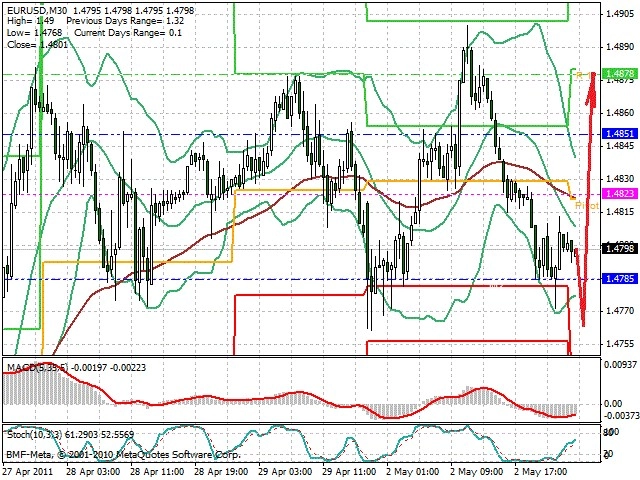Click the blue 1.4785 price label
Screen dimensions: 640x480
coord(620,279)
